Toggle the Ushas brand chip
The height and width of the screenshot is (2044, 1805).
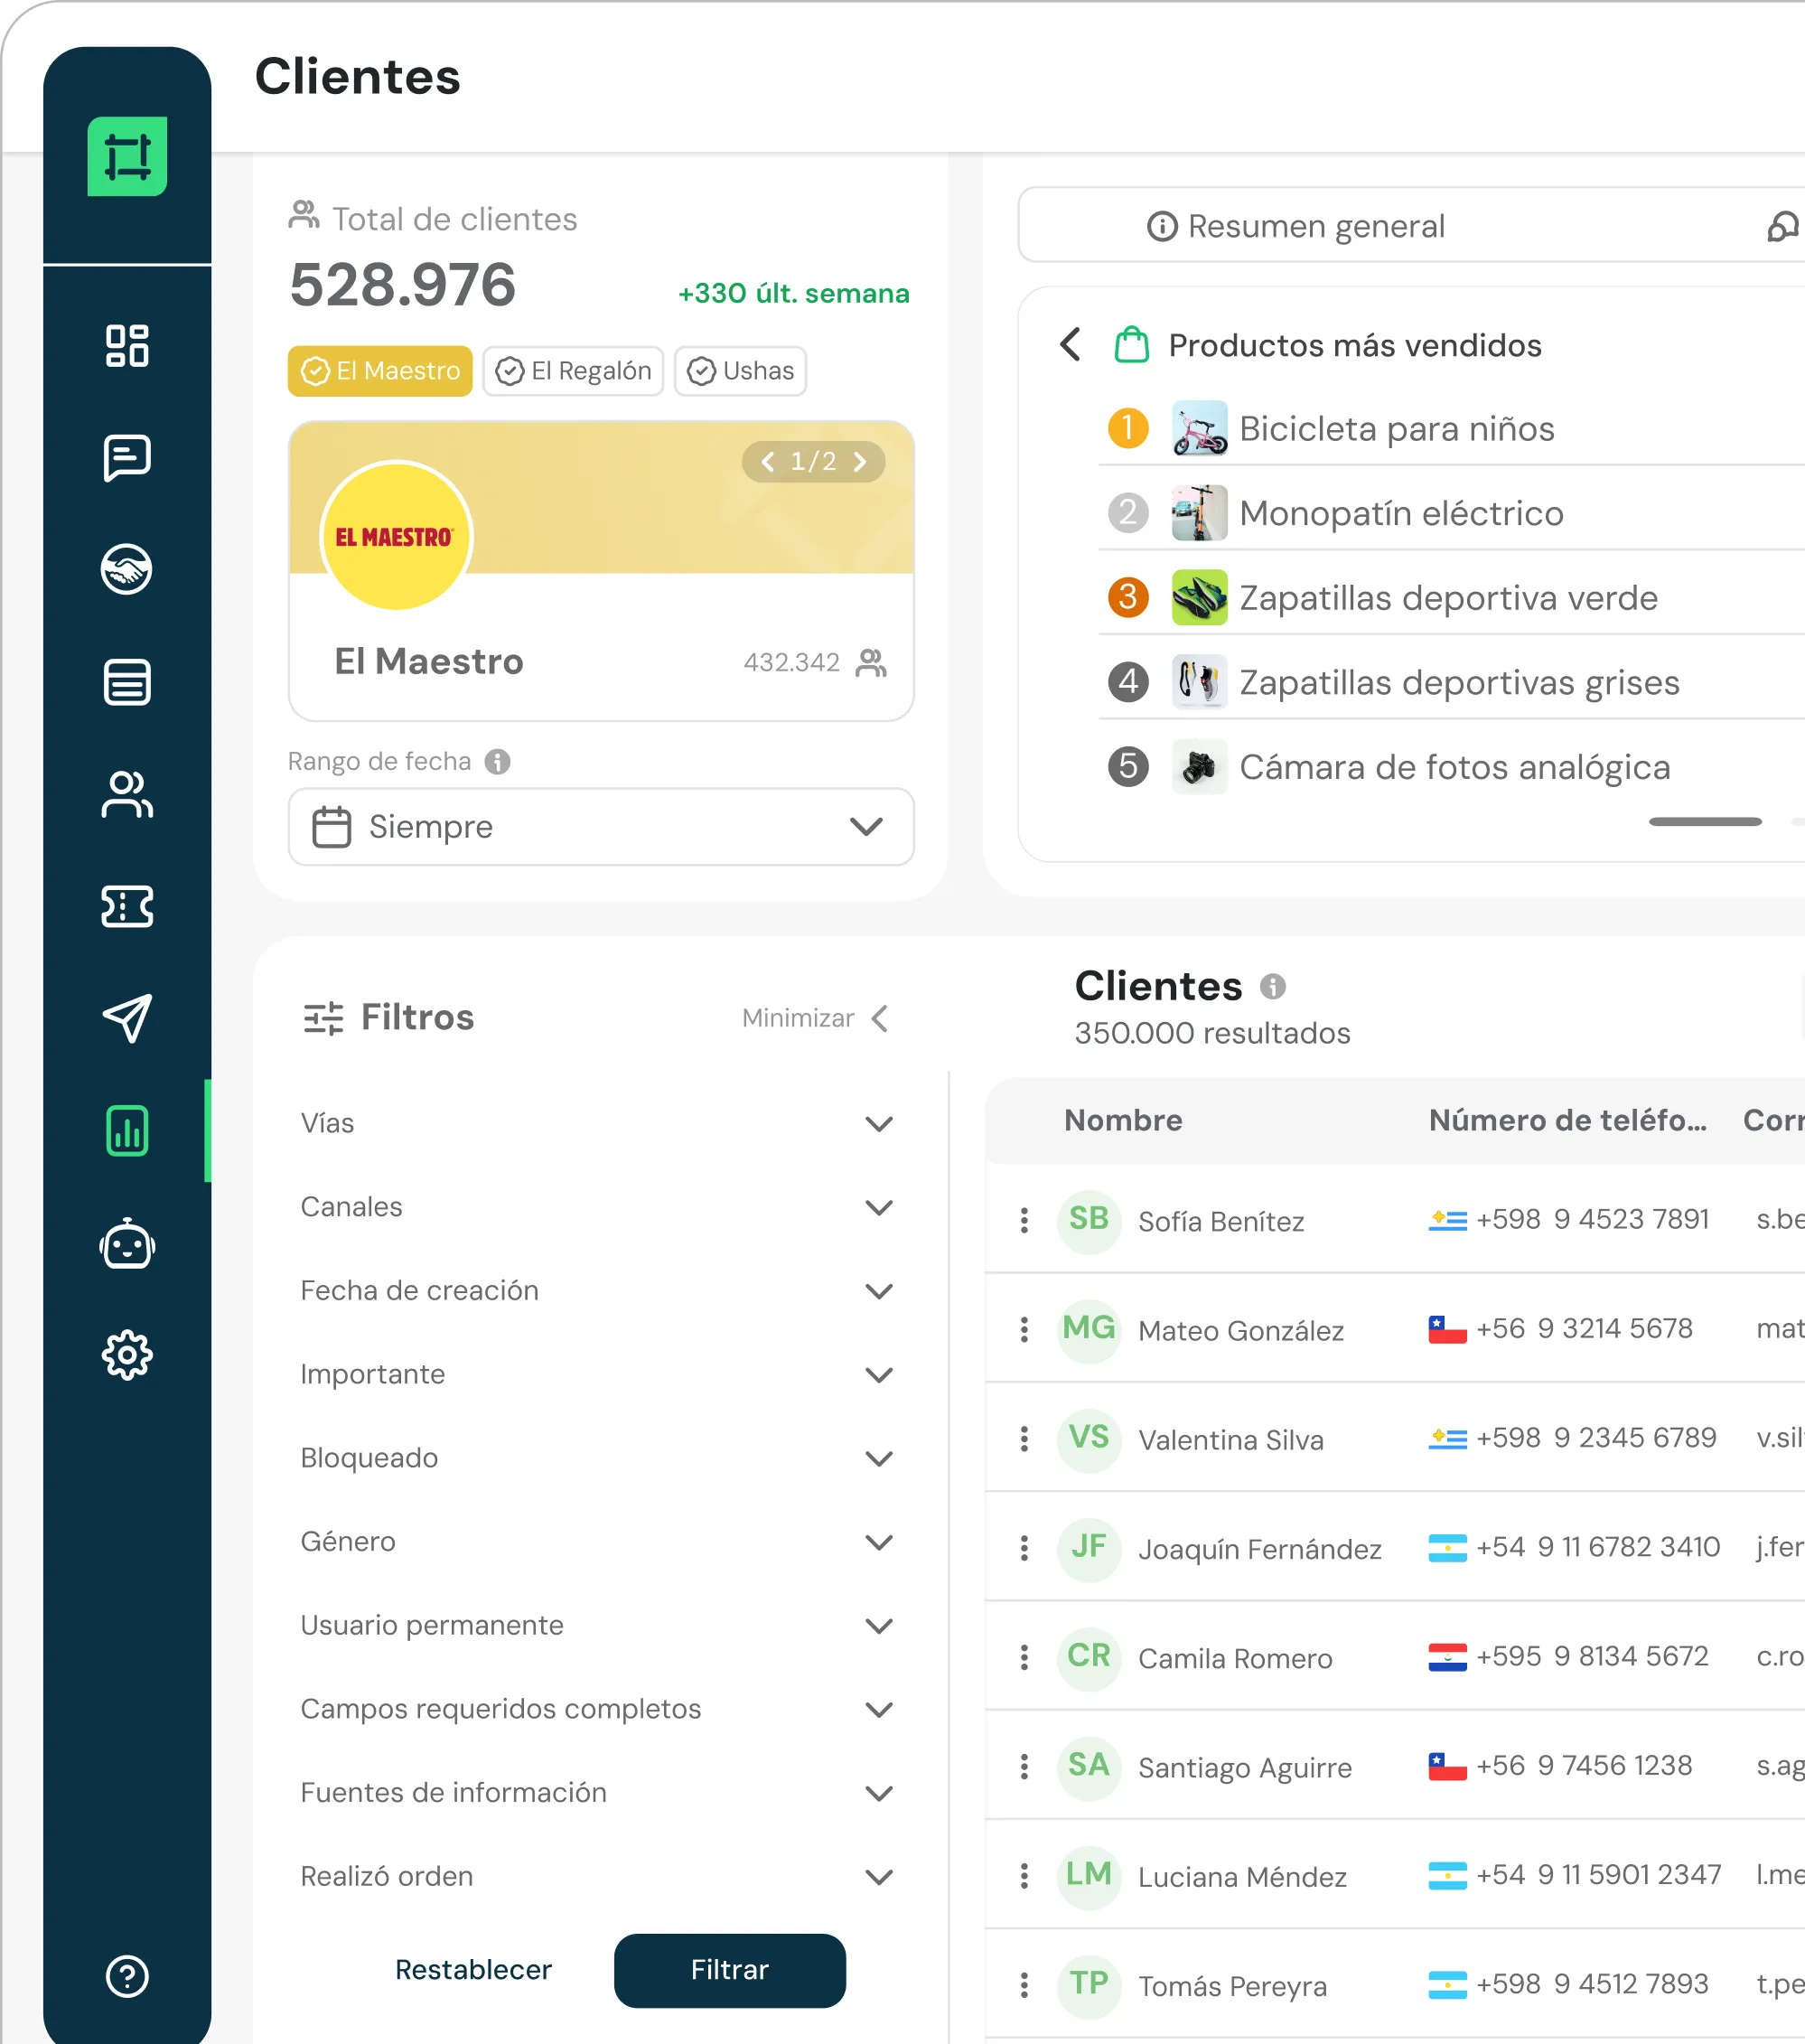(740, 371)
